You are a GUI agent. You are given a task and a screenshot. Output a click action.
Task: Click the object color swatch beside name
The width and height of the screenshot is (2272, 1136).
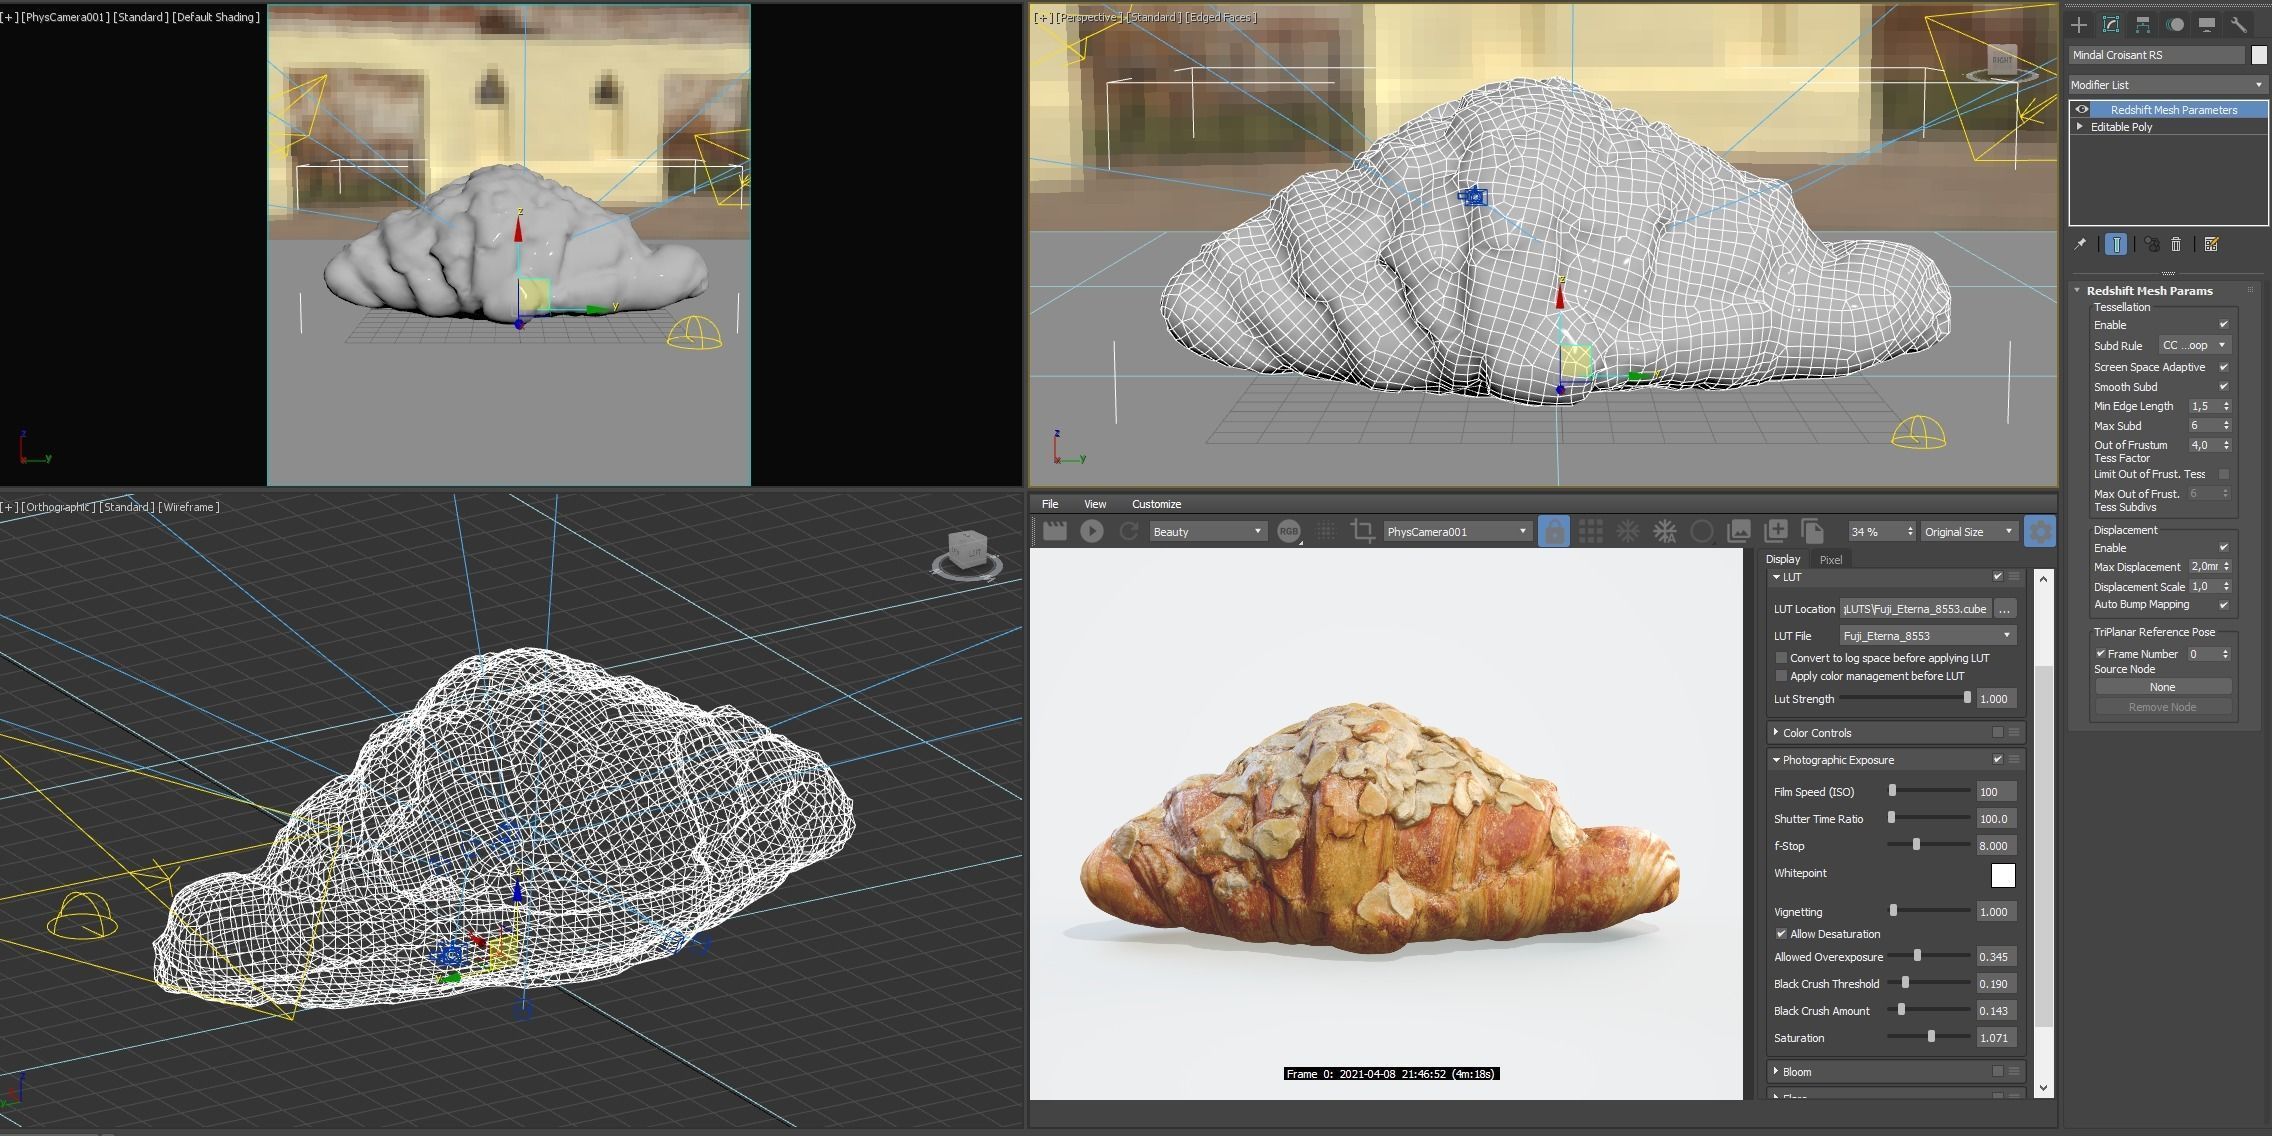pyautogui.click(x=2259, y=55)
